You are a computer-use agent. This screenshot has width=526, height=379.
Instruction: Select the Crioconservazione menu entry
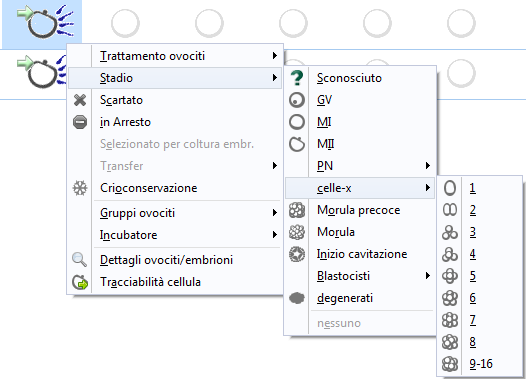(x=175, y=188)
